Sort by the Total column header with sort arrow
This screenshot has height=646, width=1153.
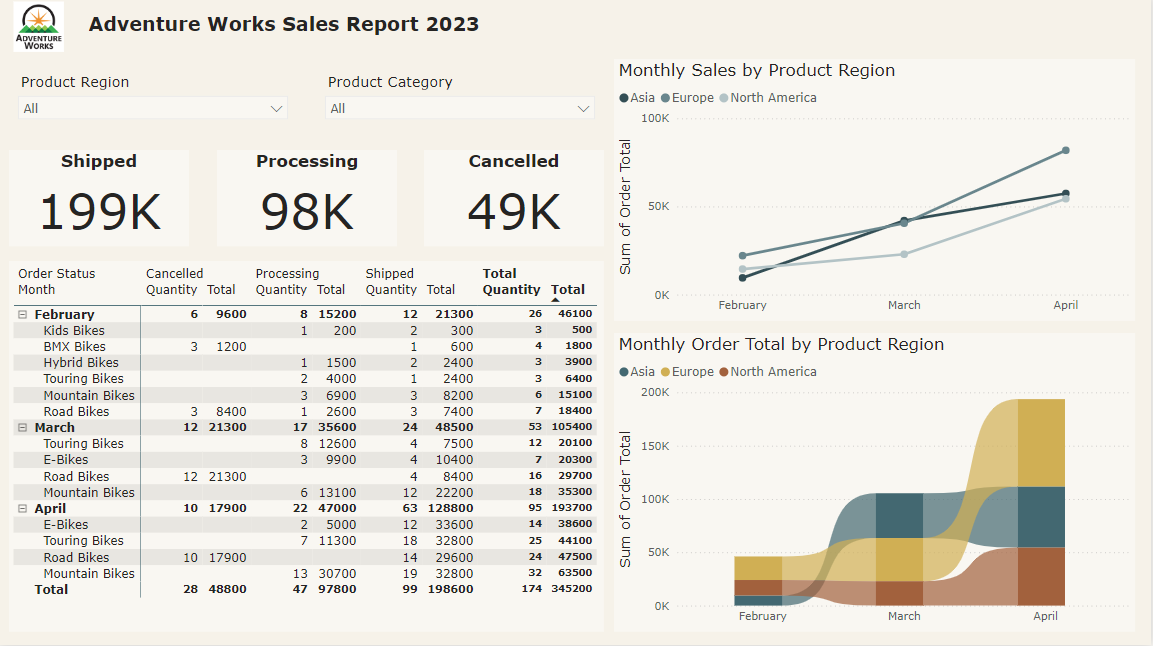pos(568,290)
